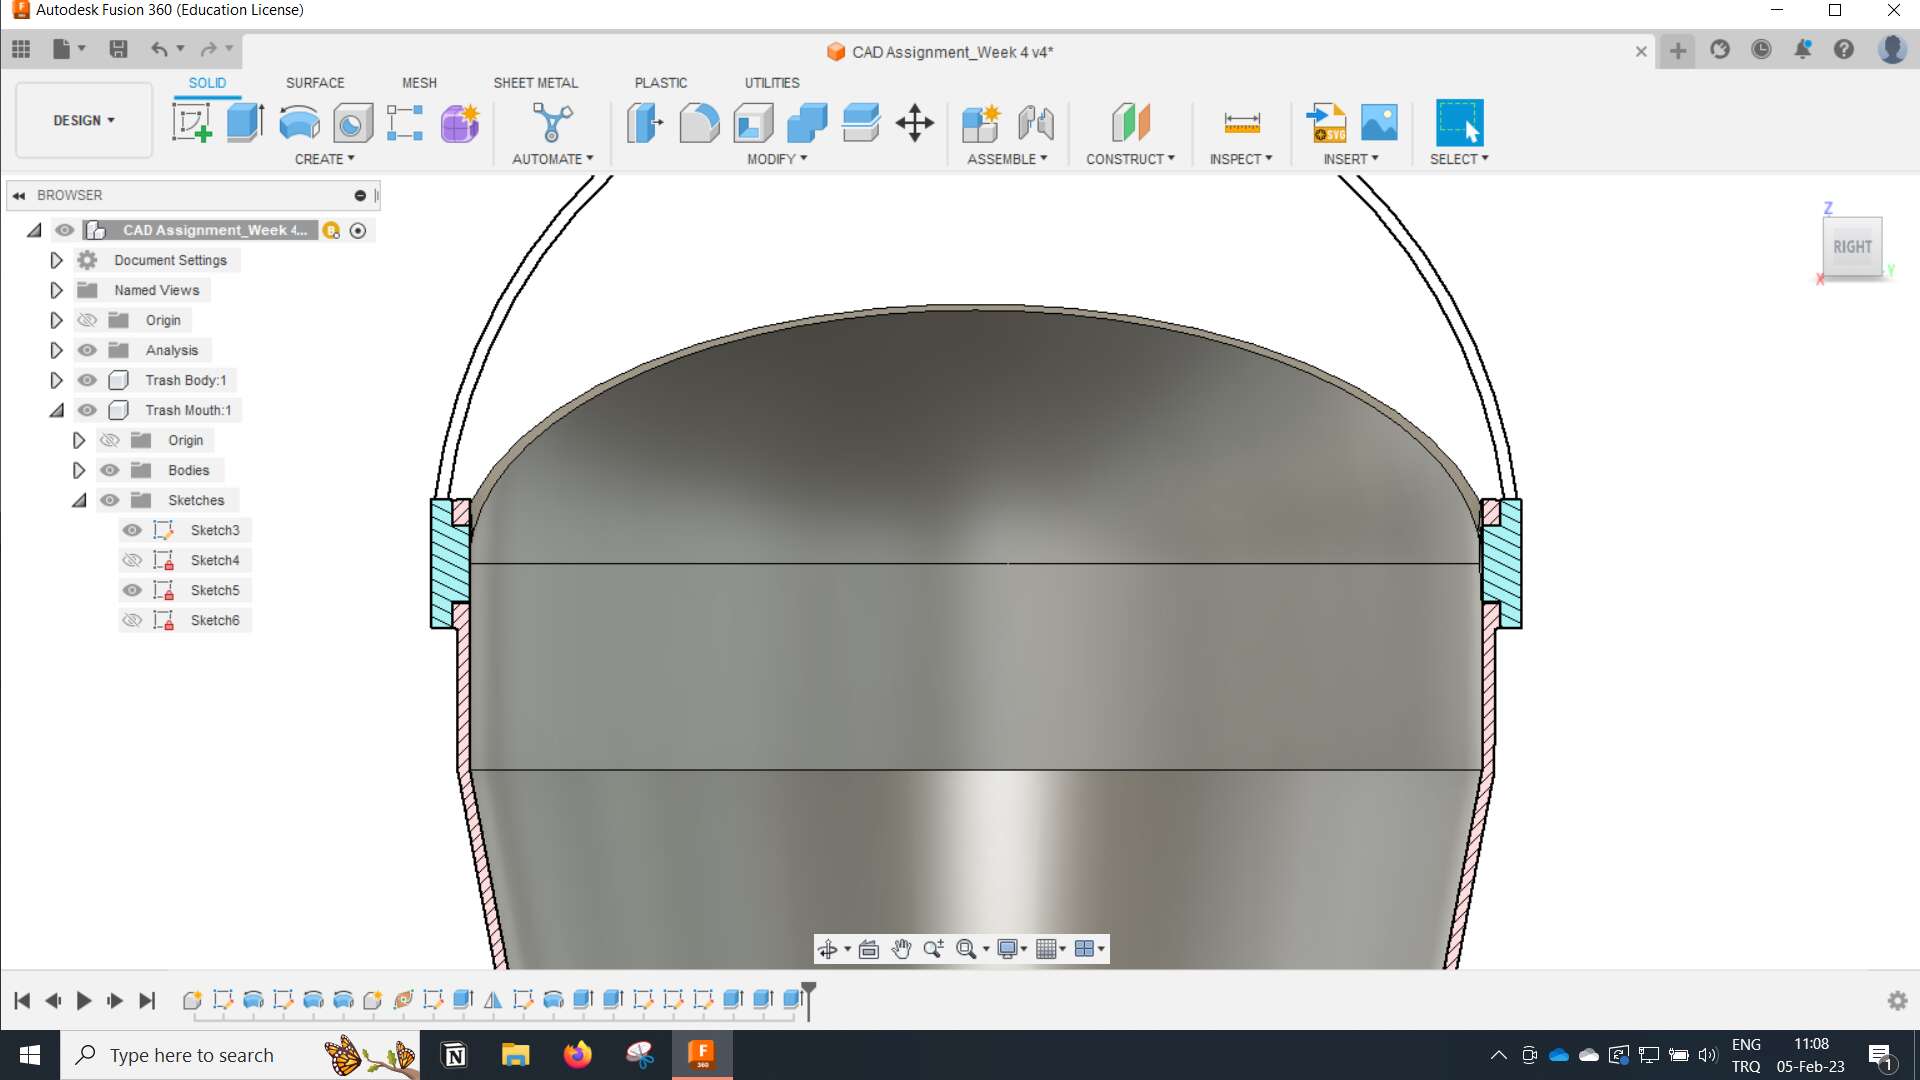Select the New Component tool
The image size is (1920, 1080).
[981, 123]
